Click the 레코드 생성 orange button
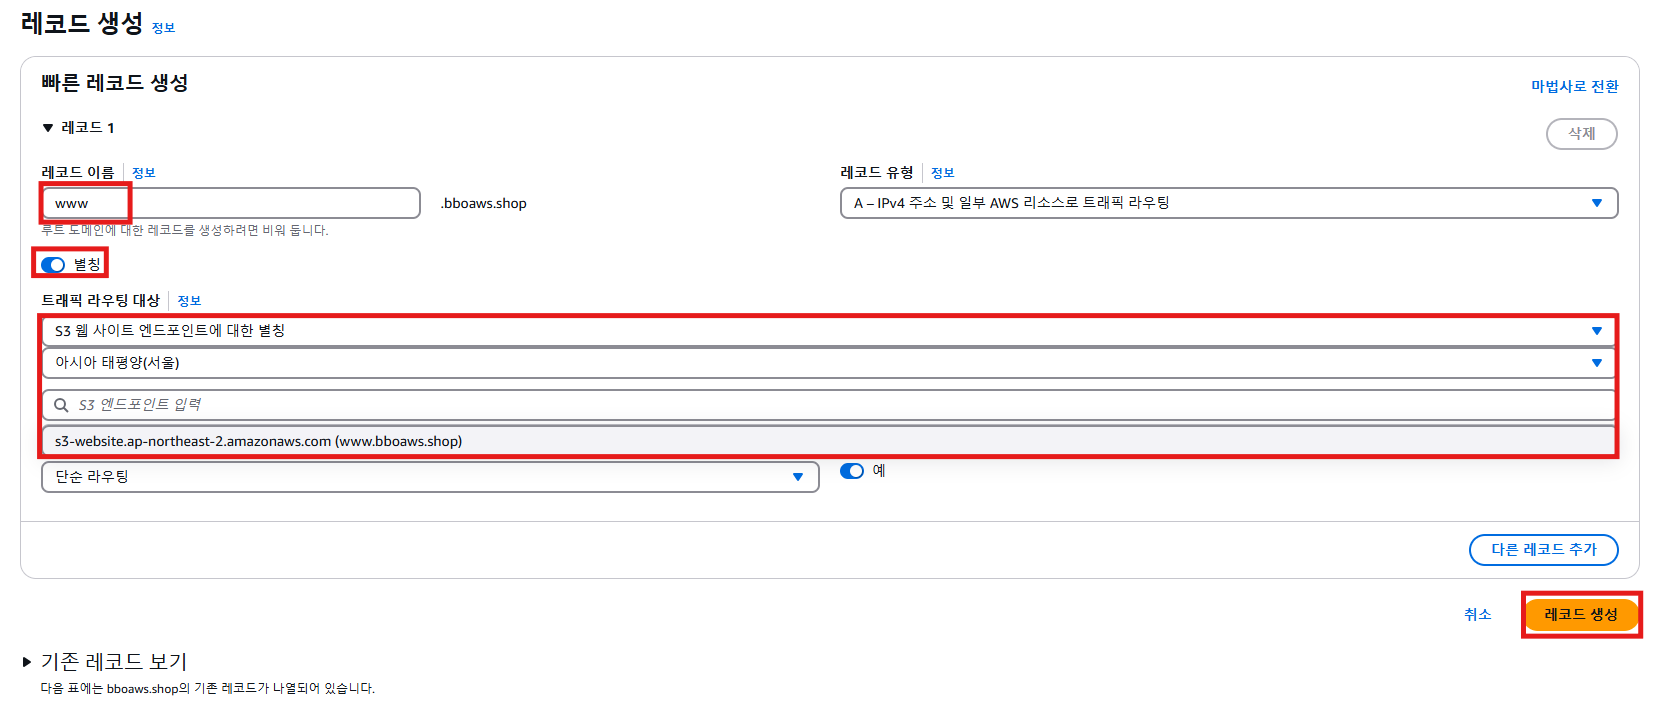Image resolution: width=1665 pixels, height=716 pixels. tap(1581, 614)
